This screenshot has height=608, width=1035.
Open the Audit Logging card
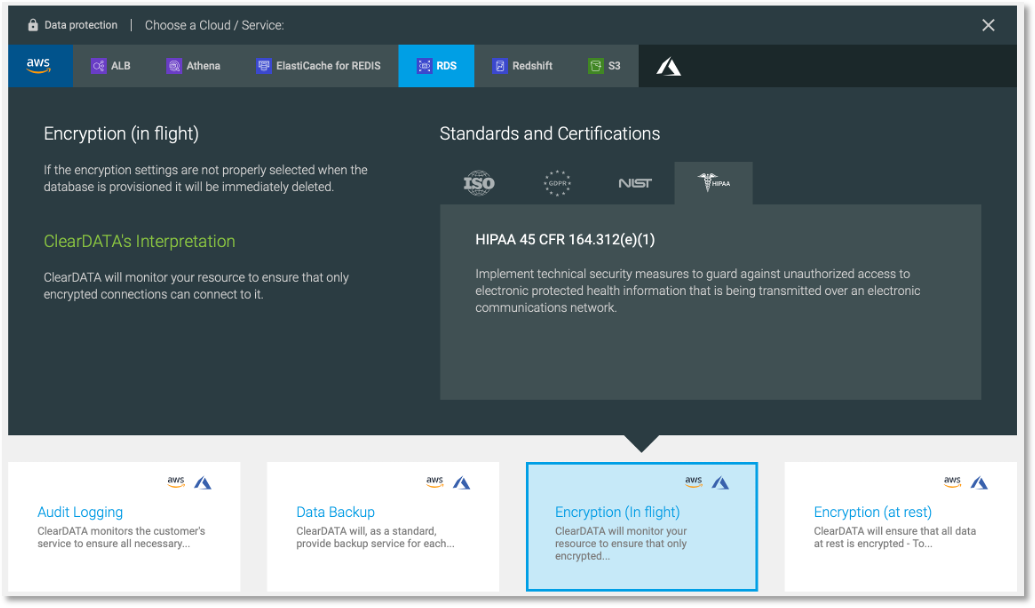coord(124,526)
